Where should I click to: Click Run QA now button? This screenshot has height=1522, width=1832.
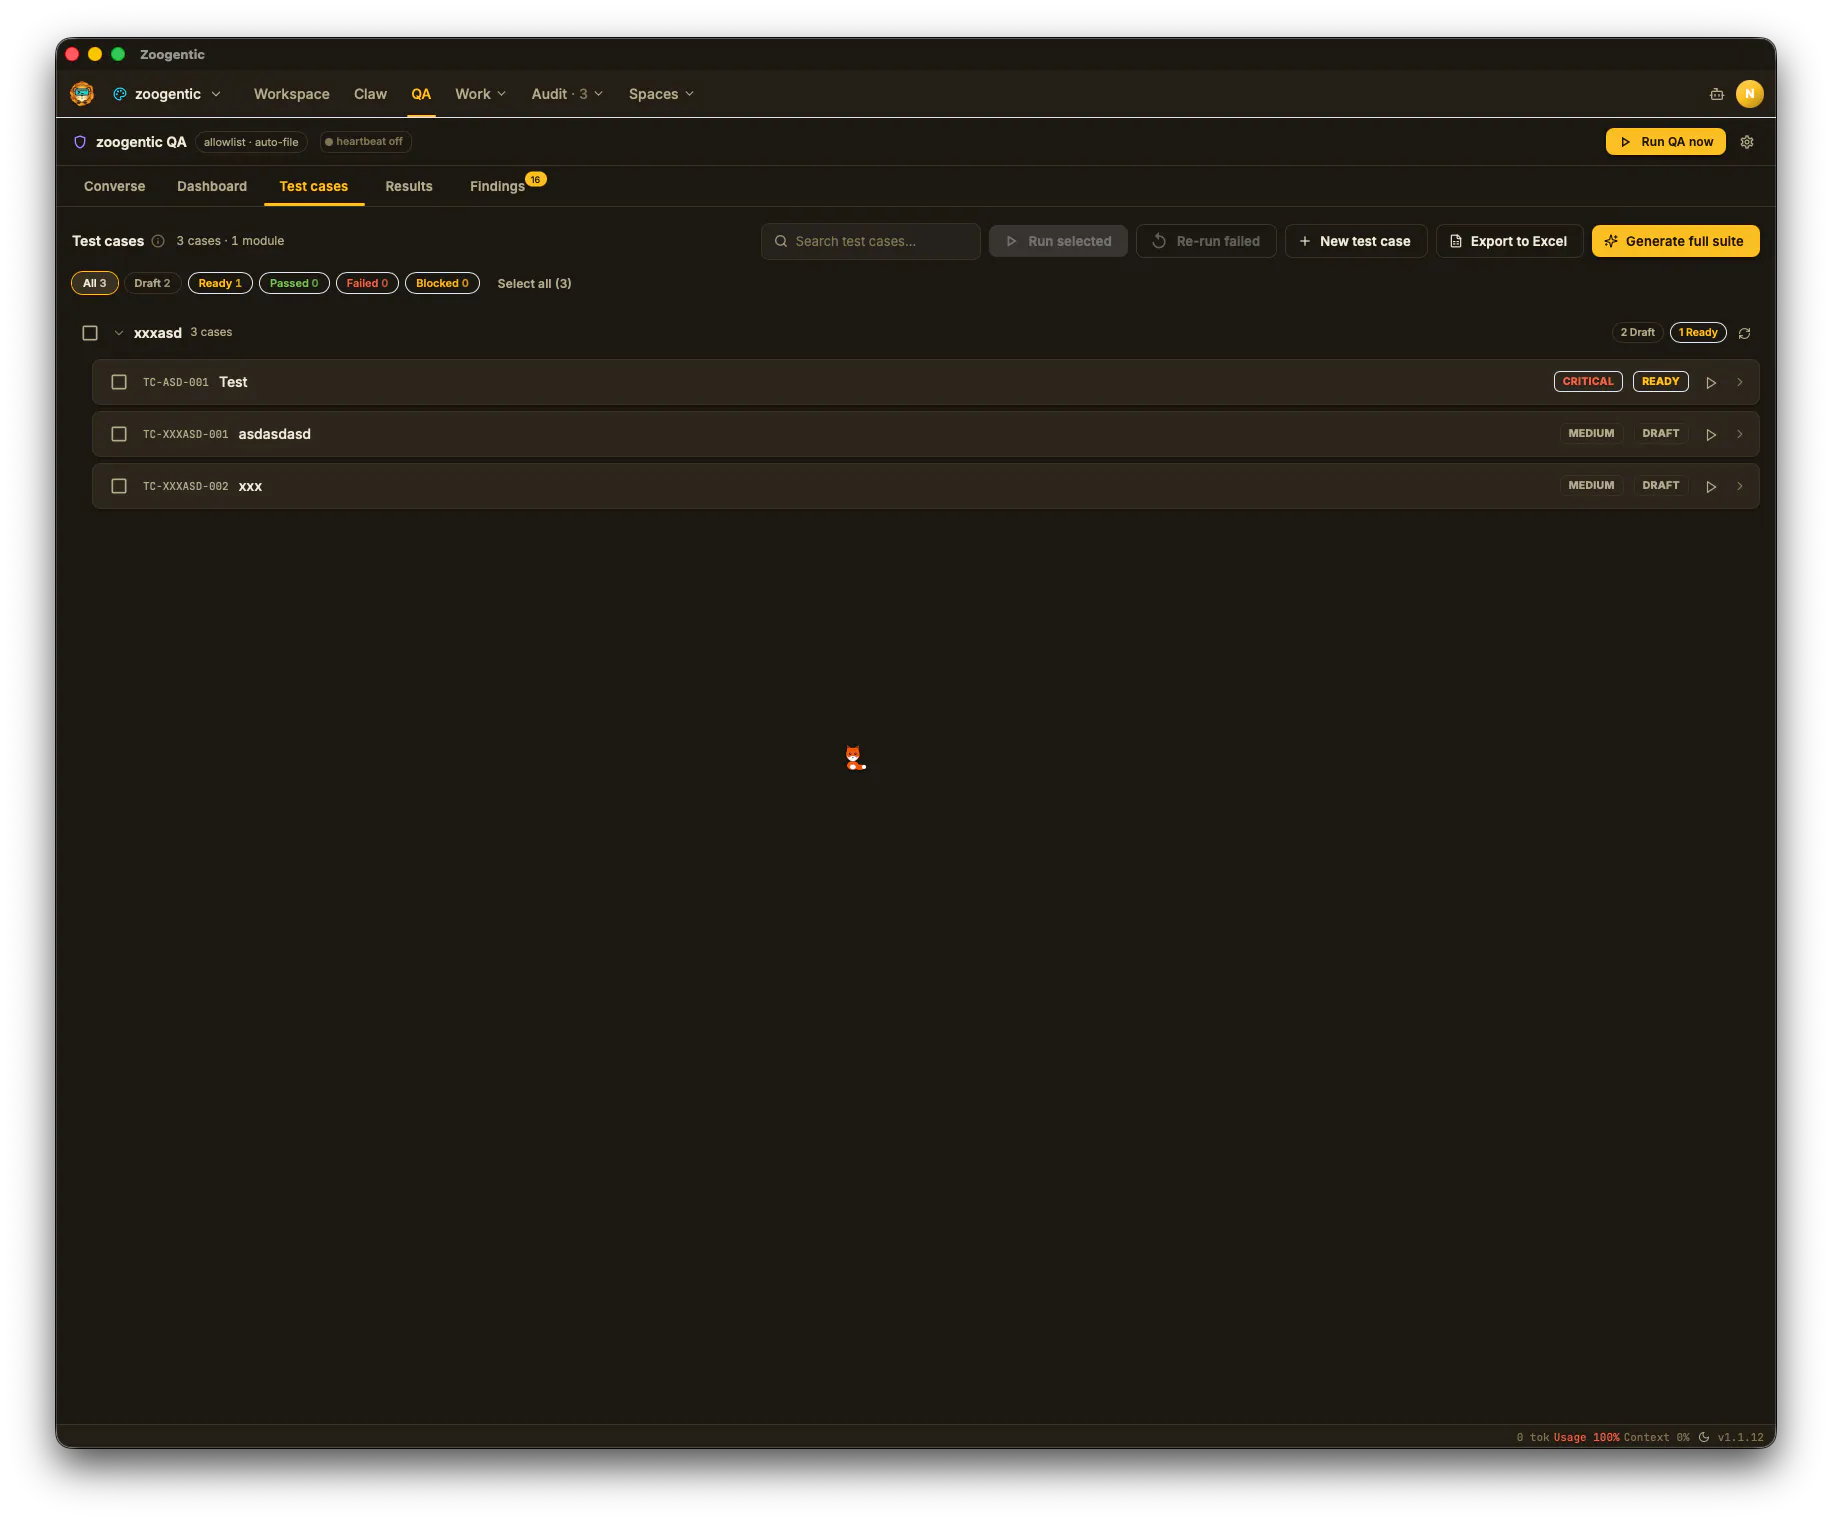[1666, 142]
